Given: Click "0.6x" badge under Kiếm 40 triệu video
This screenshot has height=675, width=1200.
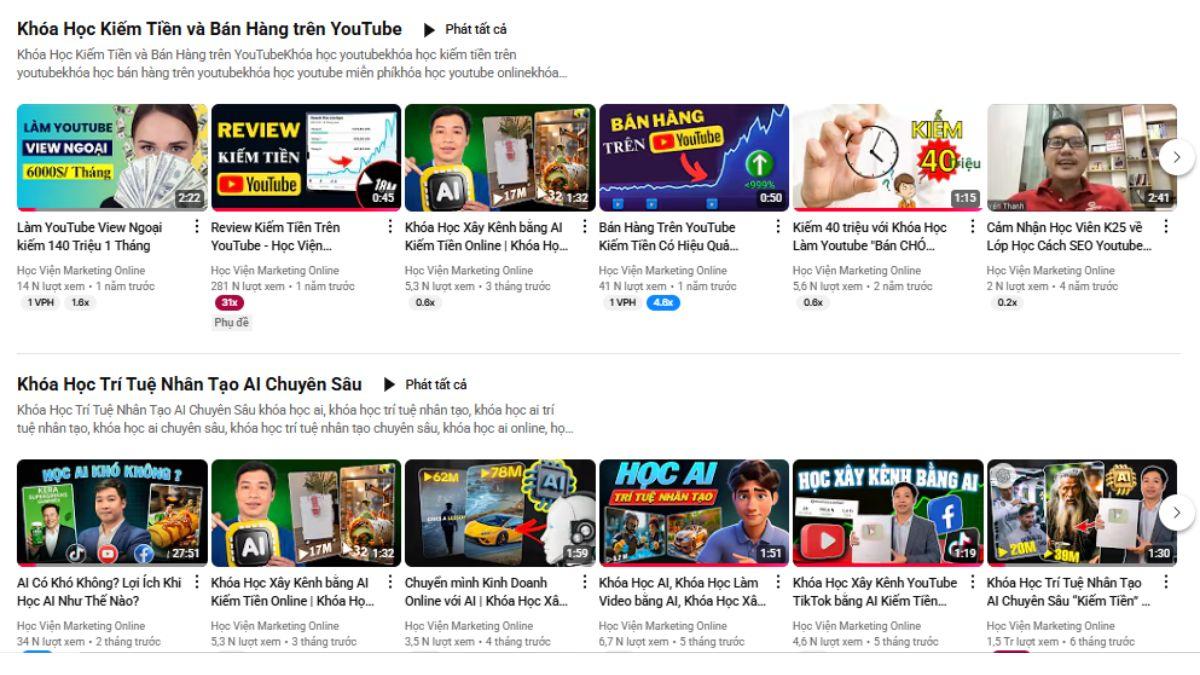Looking at the screenshot, I should (813, 303).
